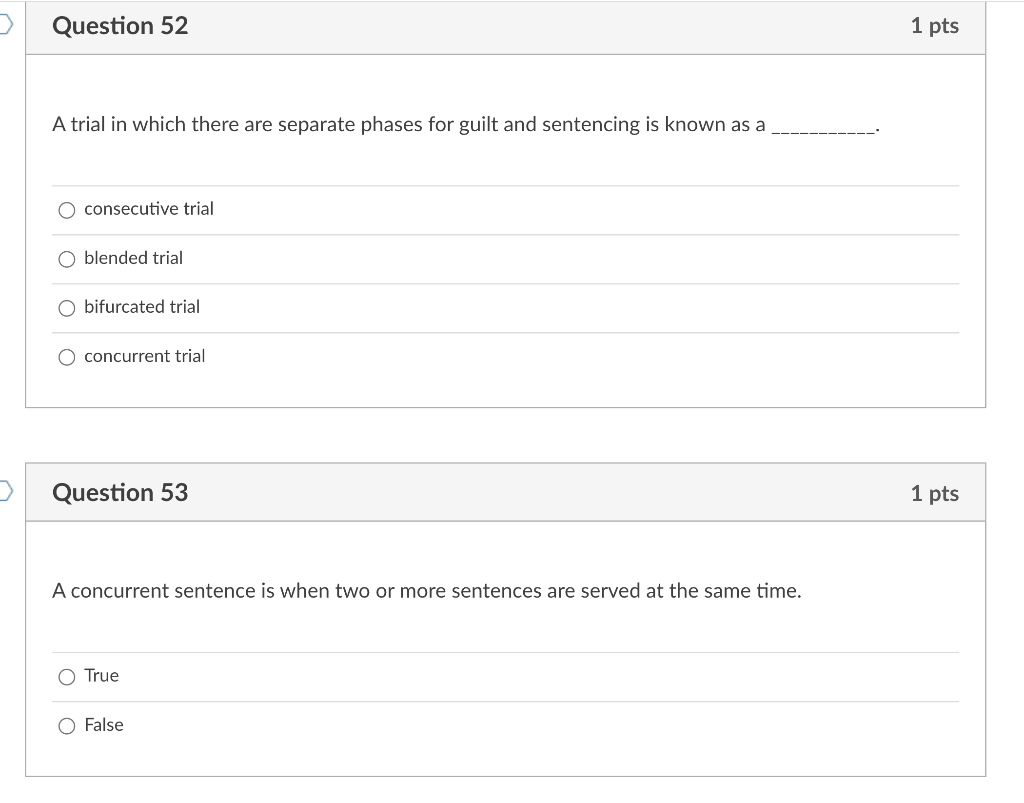Select the "blended trial" answer
The image size is (1024, 803).
[66, 259]
